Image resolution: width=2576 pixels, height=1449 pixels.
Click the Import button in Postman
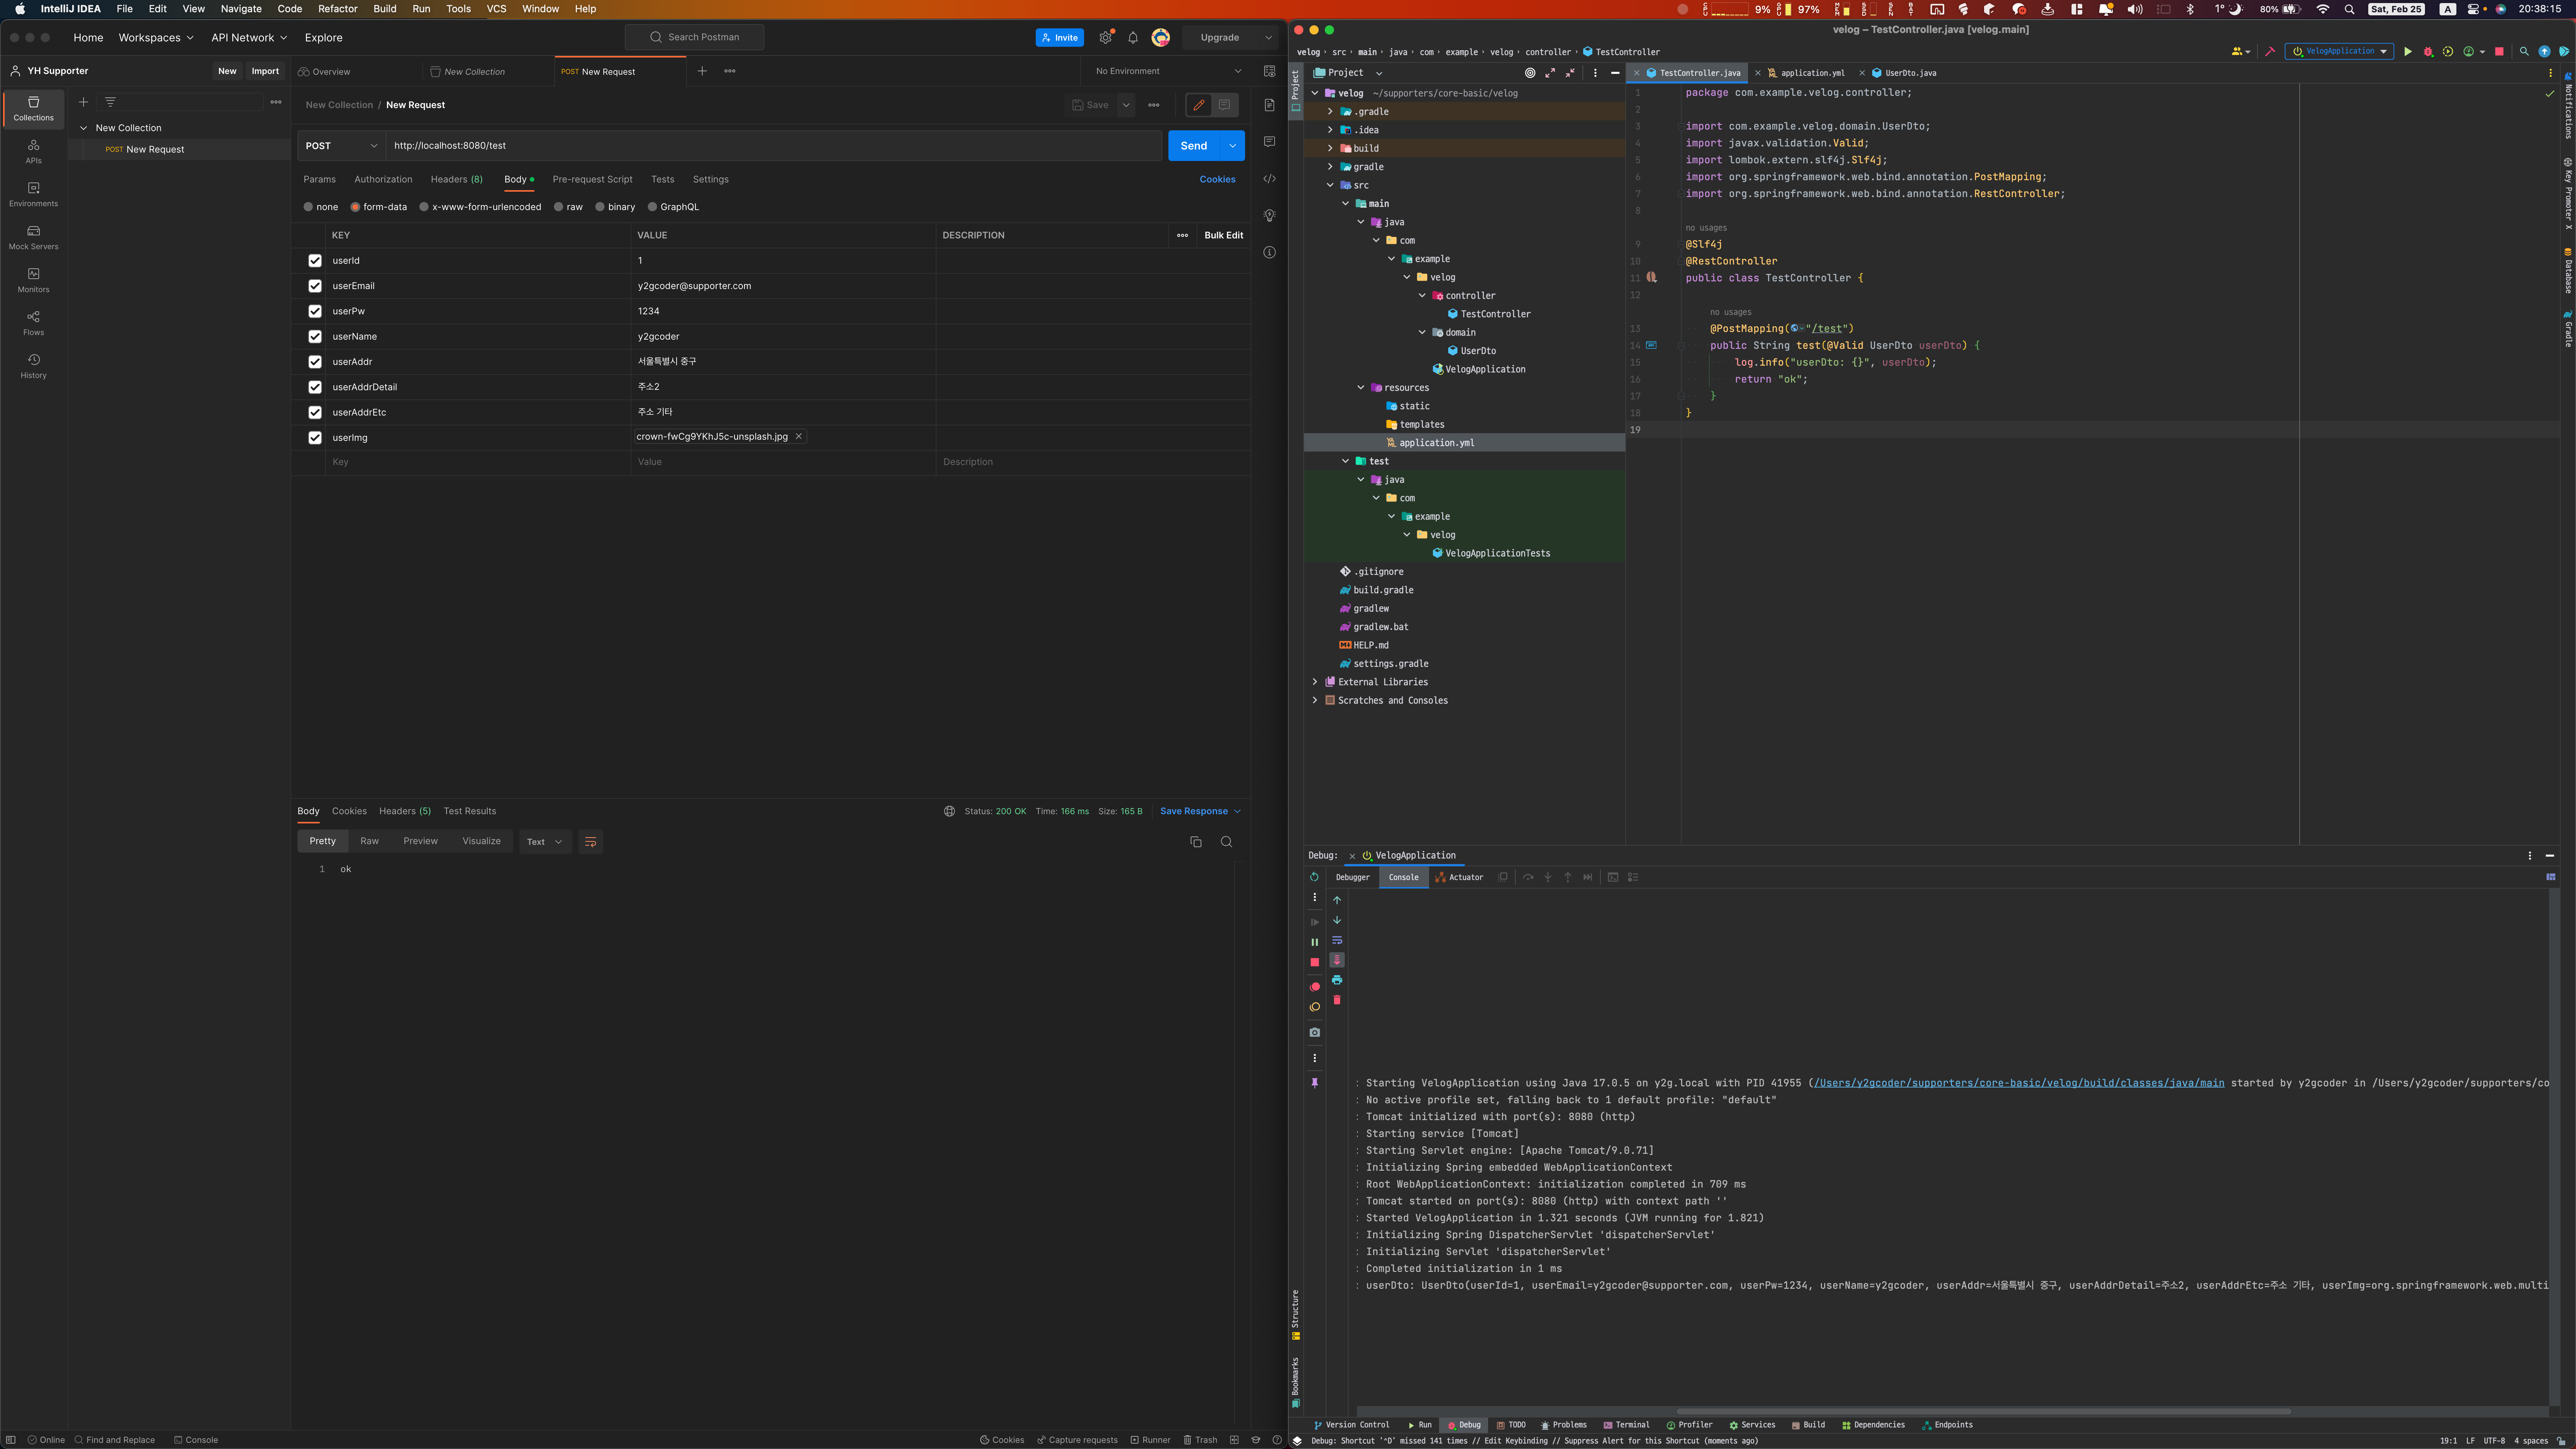coord(265,71)
